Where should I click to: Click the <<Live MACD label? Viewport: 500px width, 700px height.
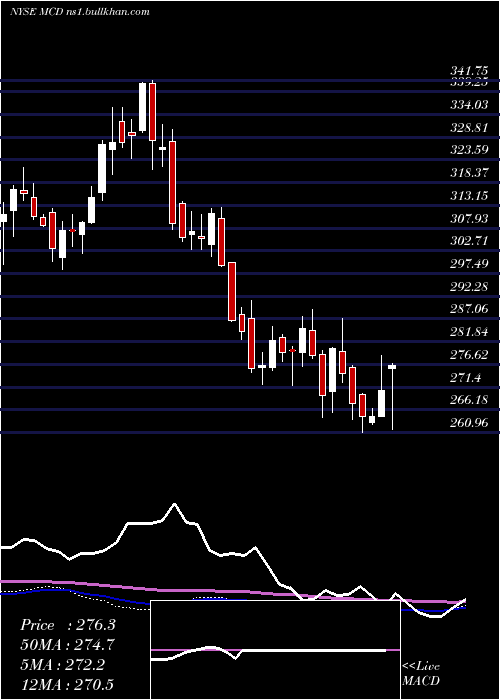tap(421, 674)
